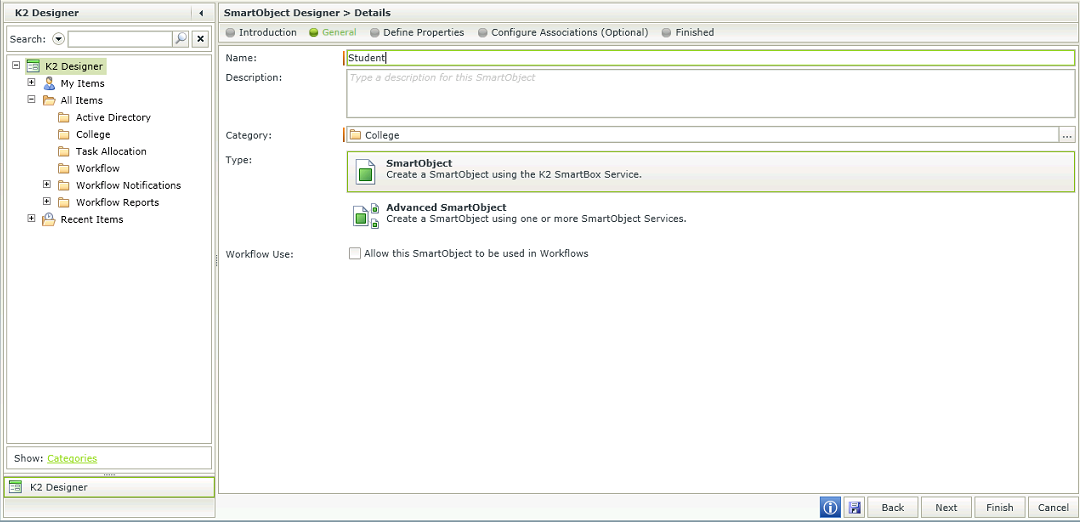Go to Configure Associations (Optional) step

(x=563, y=32)
